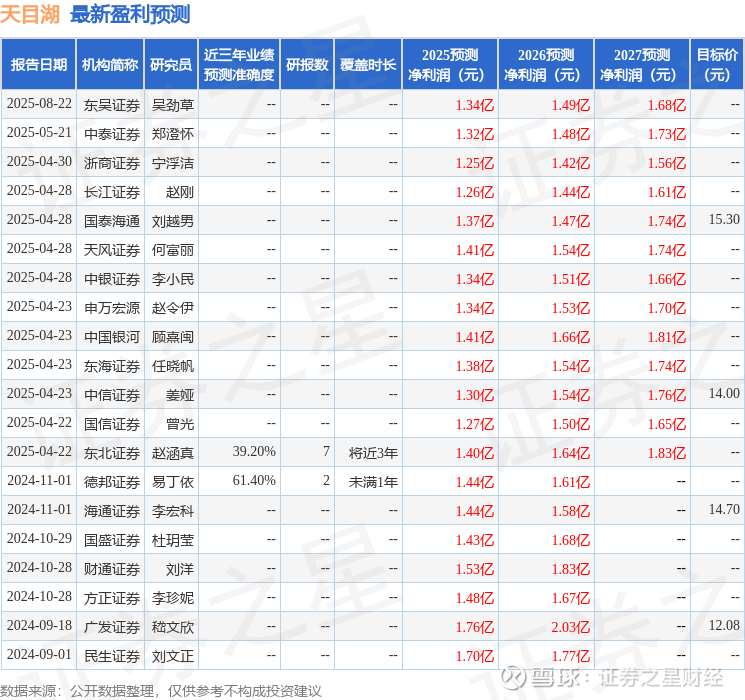
Task: Click analyst name 宁浮洁
Action: 172,163
